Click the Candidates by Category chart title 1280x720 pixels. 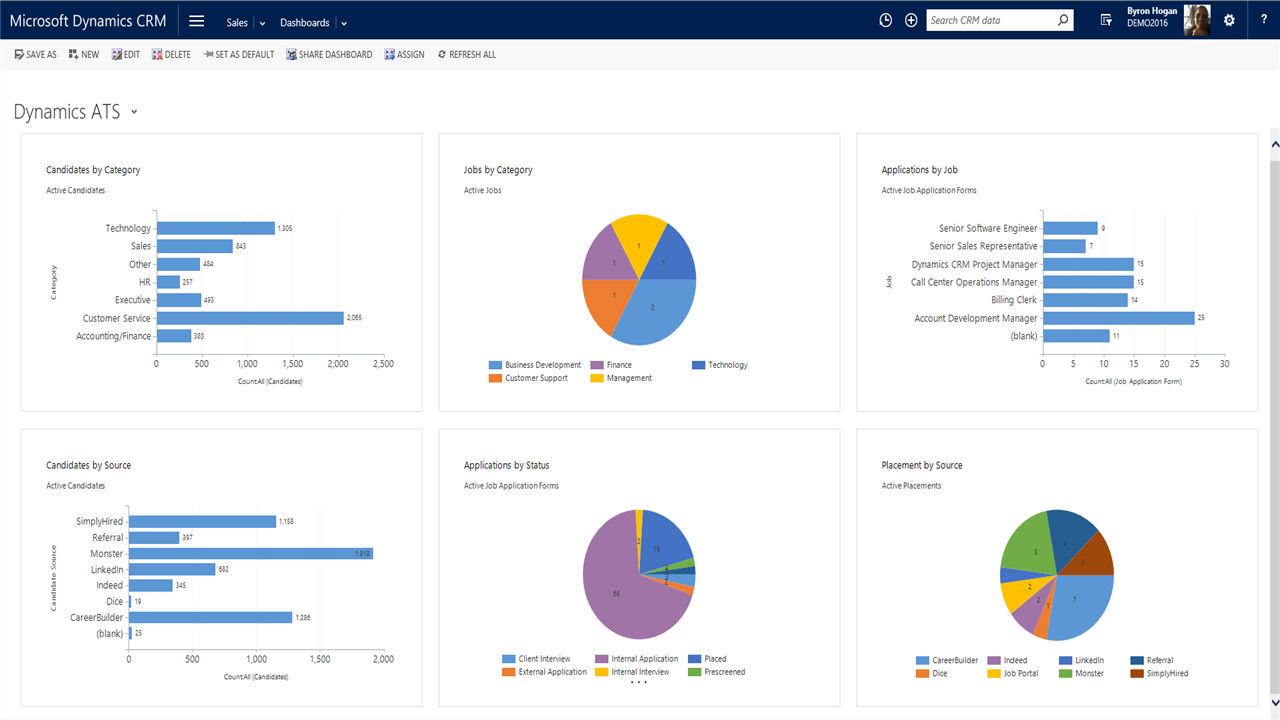[x=93, y=170]
